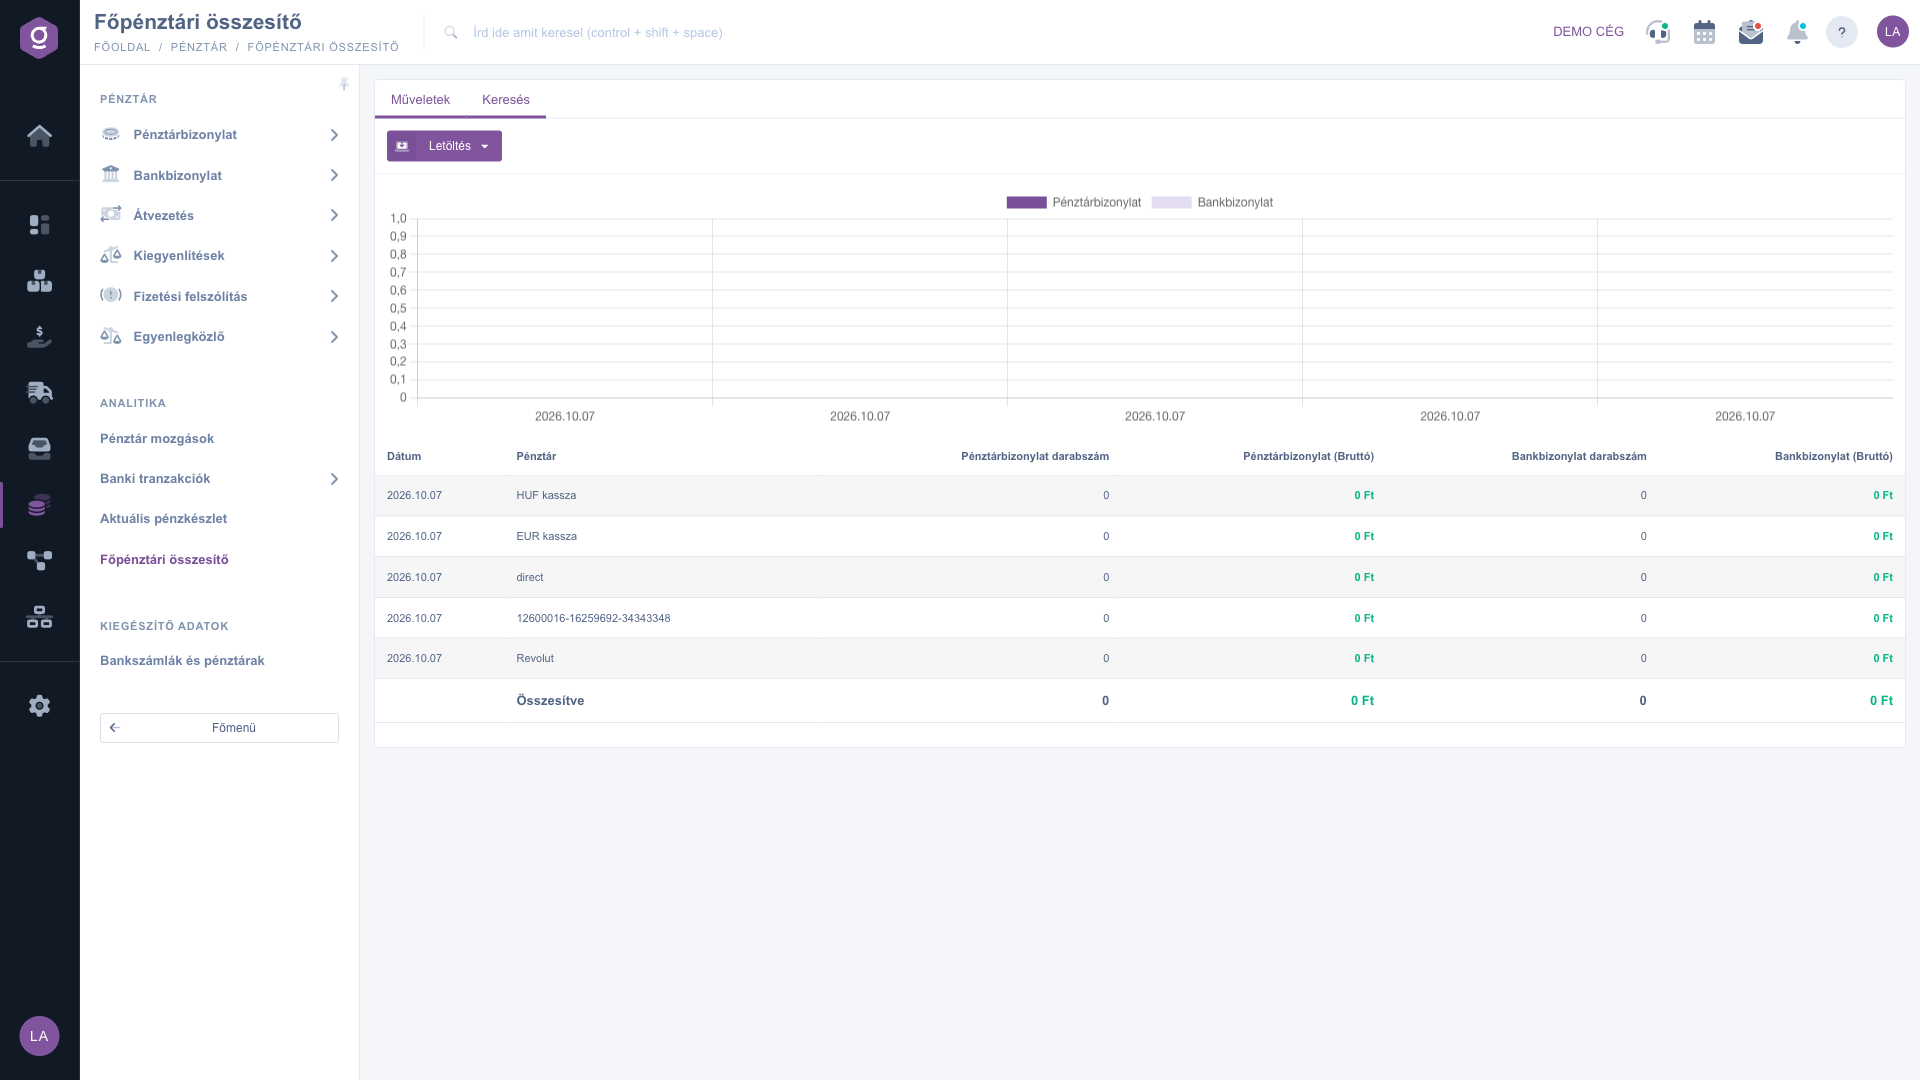Open the inventory boxes icon in the sidebar
The image size is (1920, 1080).
tap(39, 281)
